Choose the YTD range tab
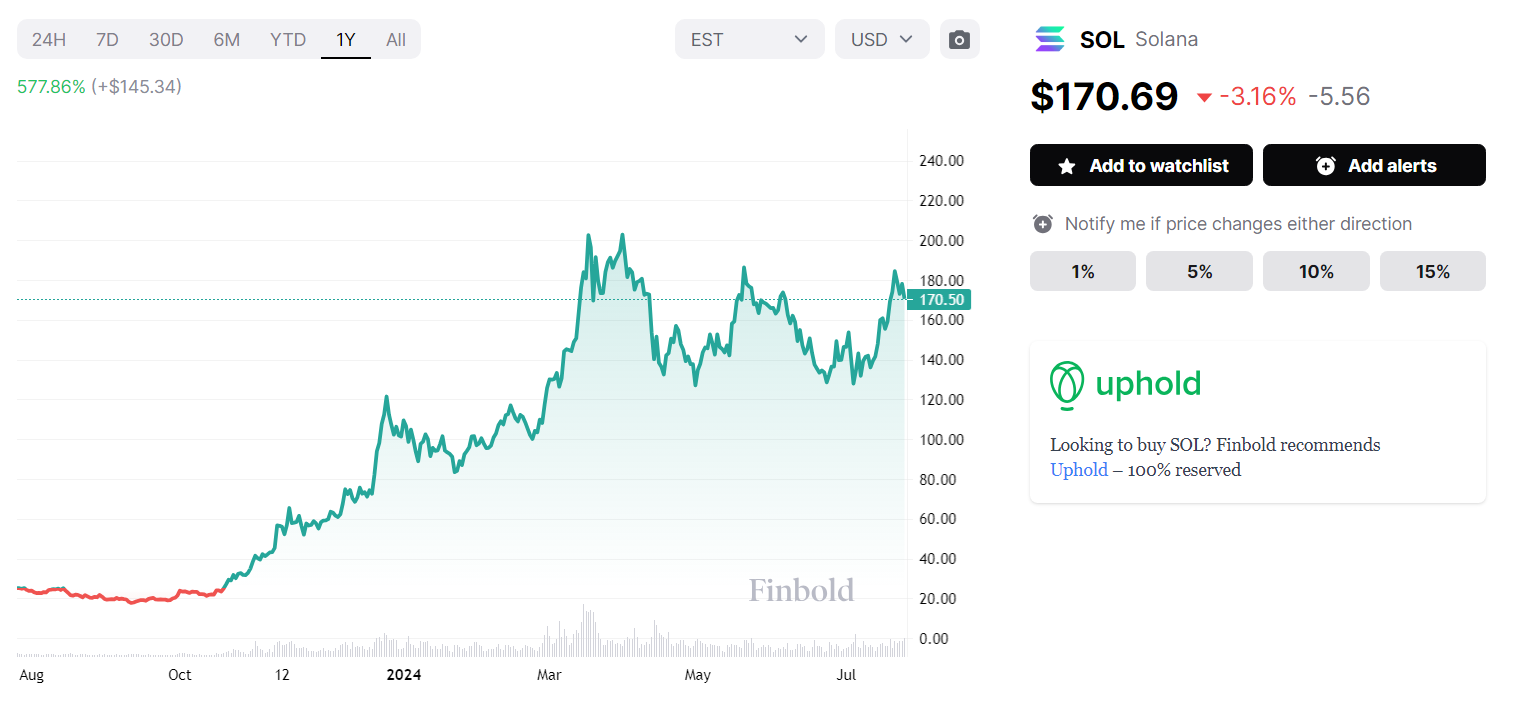This screenshot has height=703, width=1519. tap(288, 40)
